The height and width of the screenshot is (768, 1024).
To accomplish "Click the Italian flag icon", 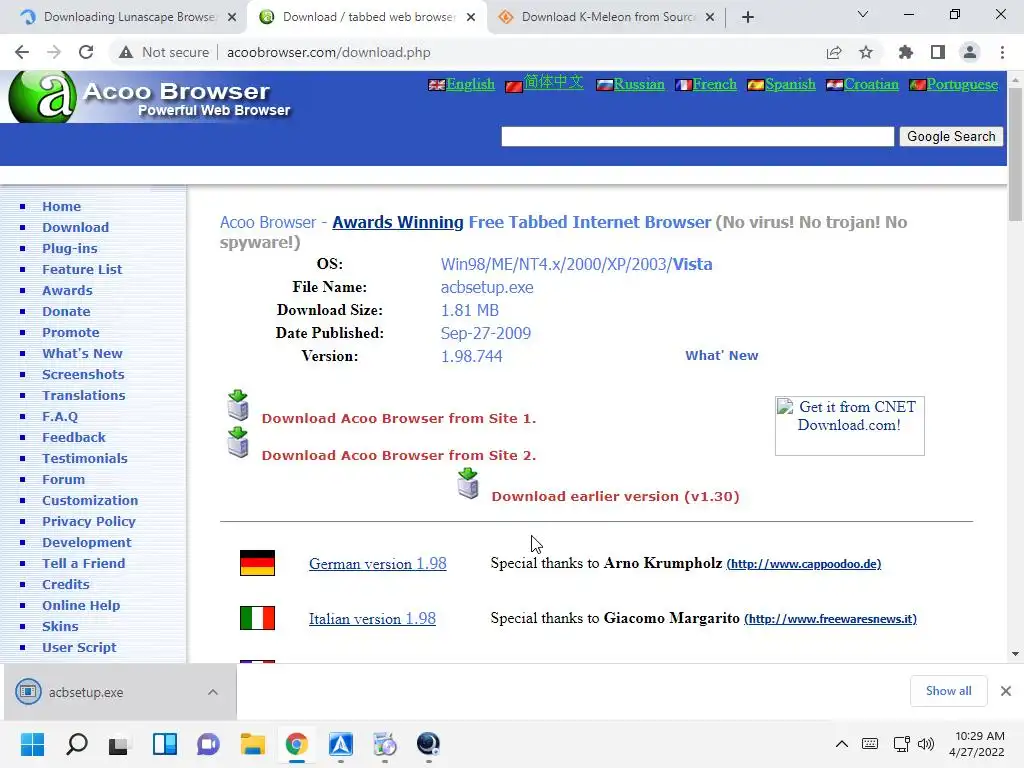I will coord(257,618).
